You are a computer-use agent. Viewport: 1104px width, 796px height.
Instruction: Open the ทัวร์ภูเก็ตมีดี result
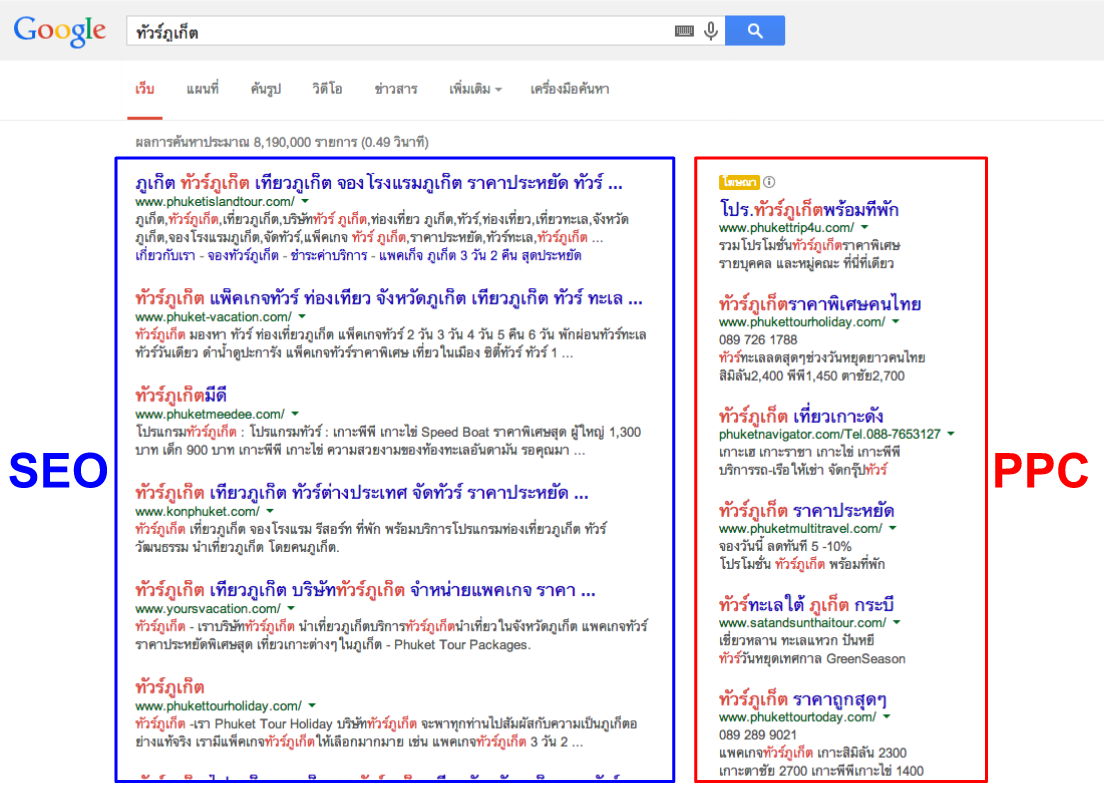(x=181, y=396)
